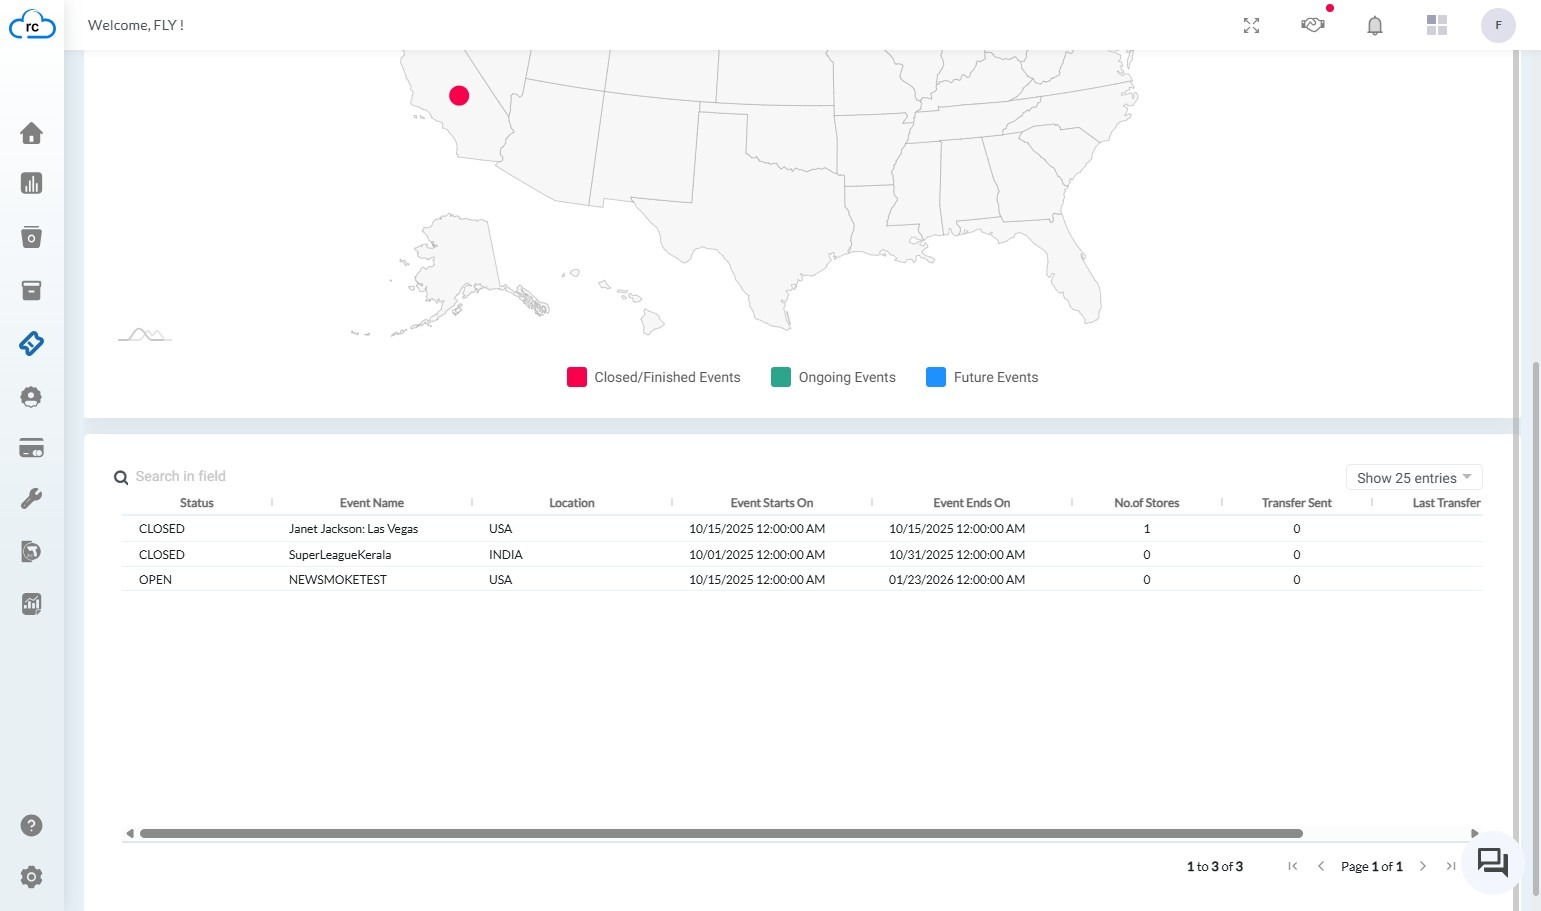Screen dimensions: 1541x911
Task: Open the notifications bell
Action: tap(1375, 26)
